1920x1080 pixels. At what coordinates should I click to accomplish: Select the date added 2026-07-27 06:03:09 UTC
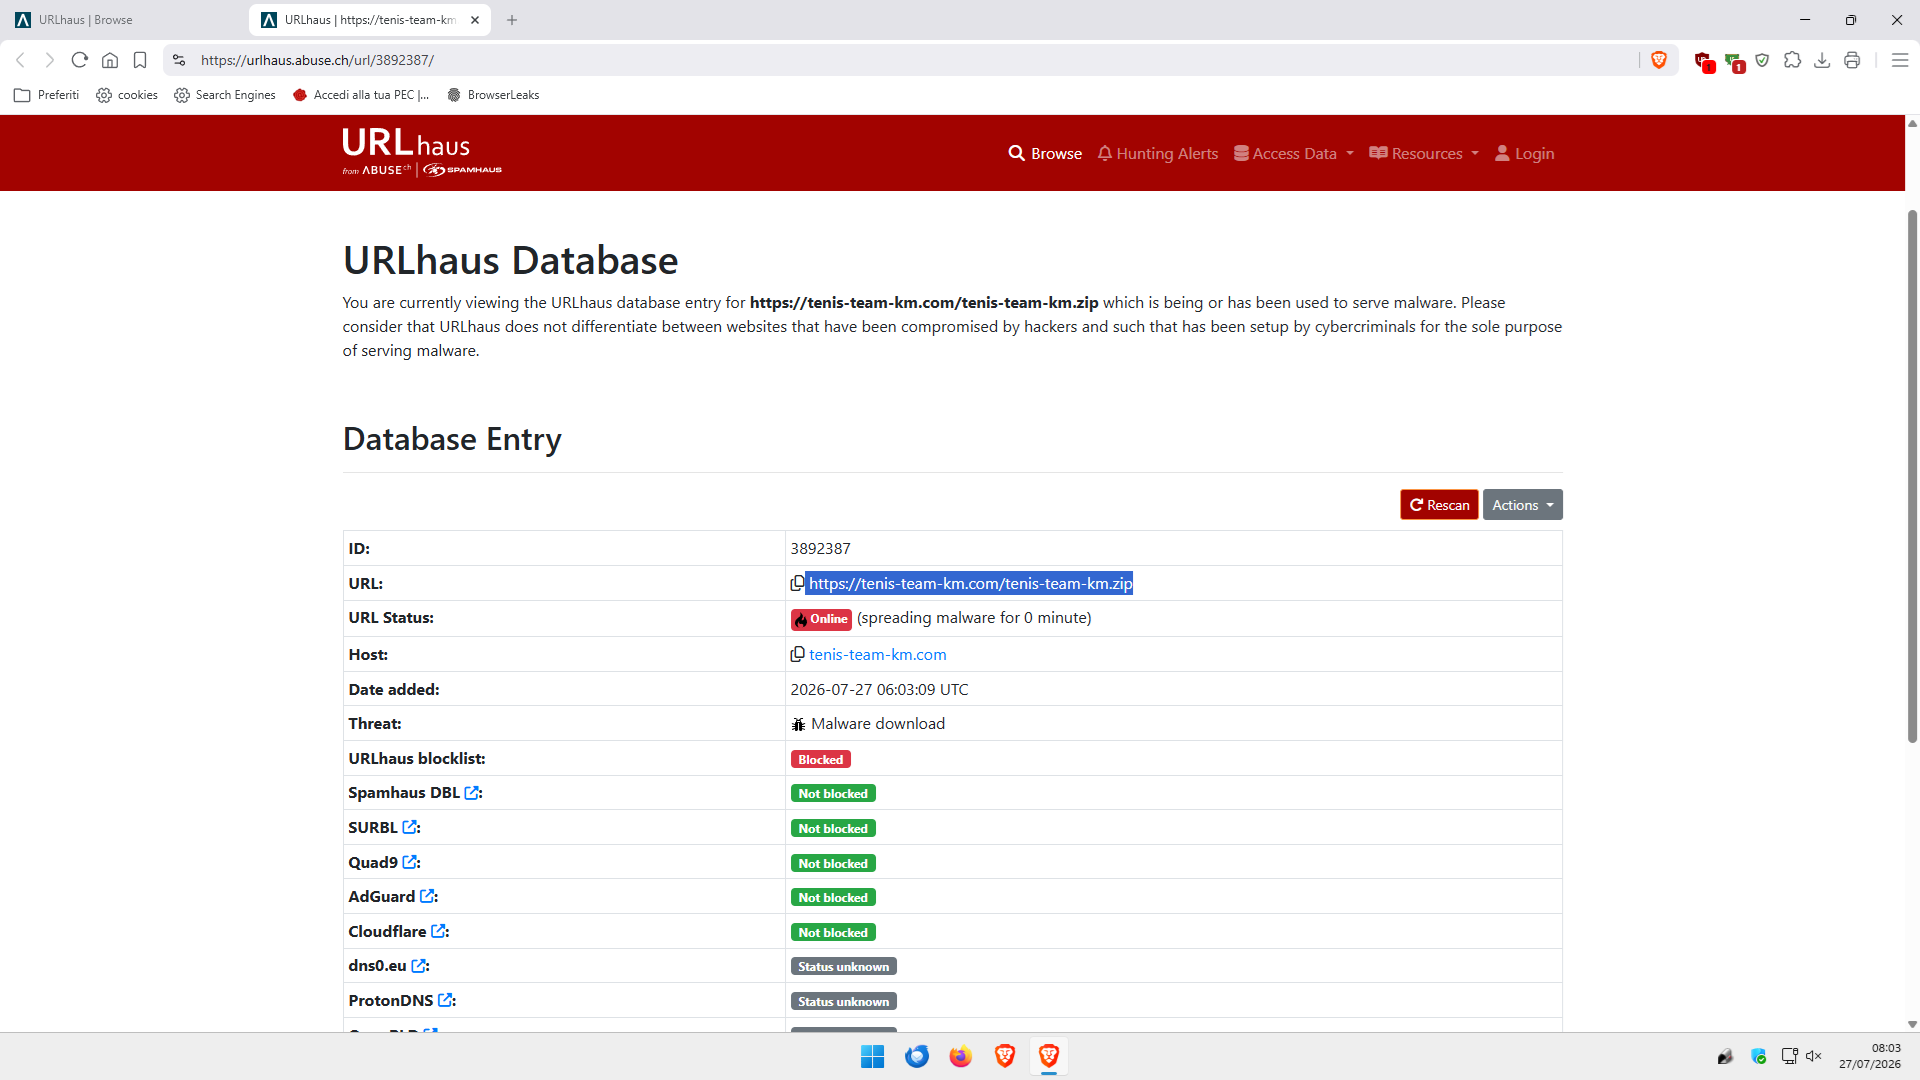click(879, 689)
